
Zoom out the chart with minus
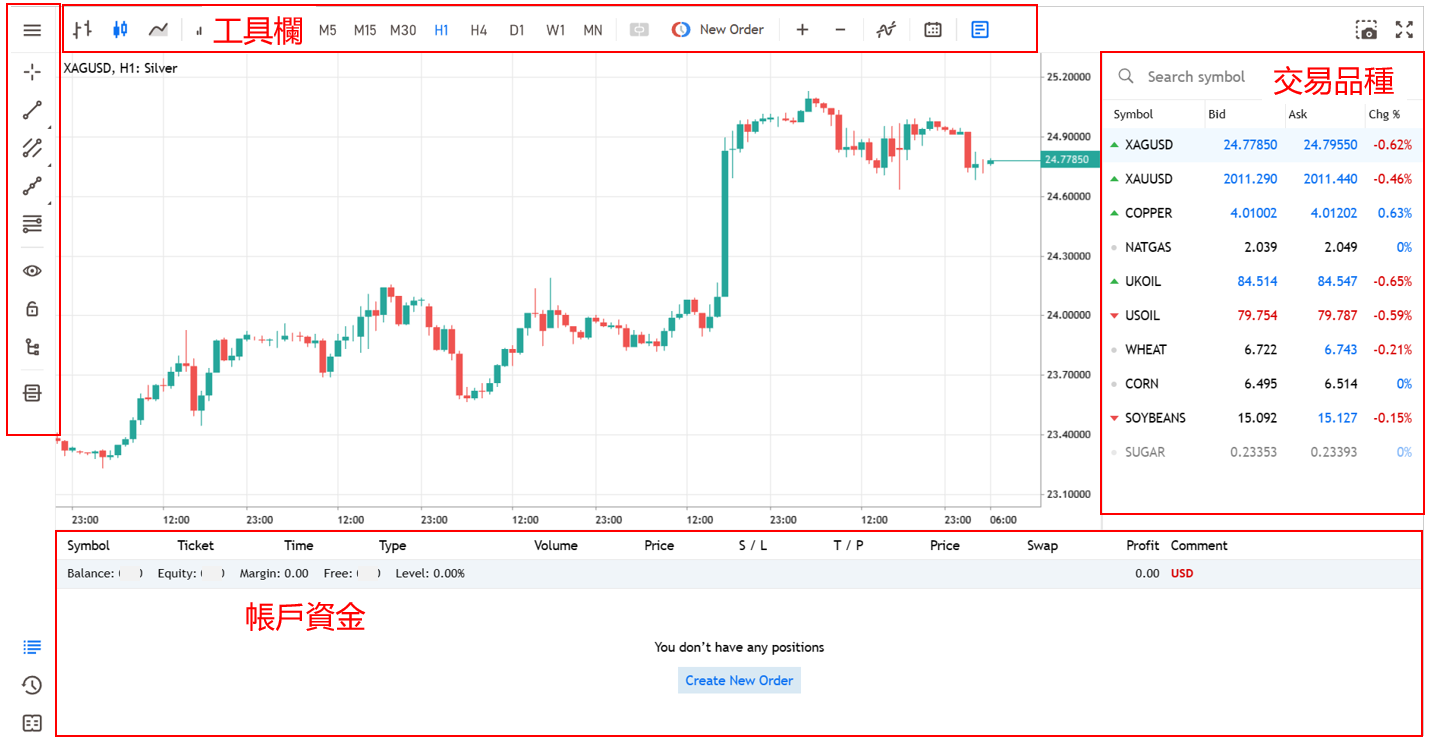tap(840, 30)
